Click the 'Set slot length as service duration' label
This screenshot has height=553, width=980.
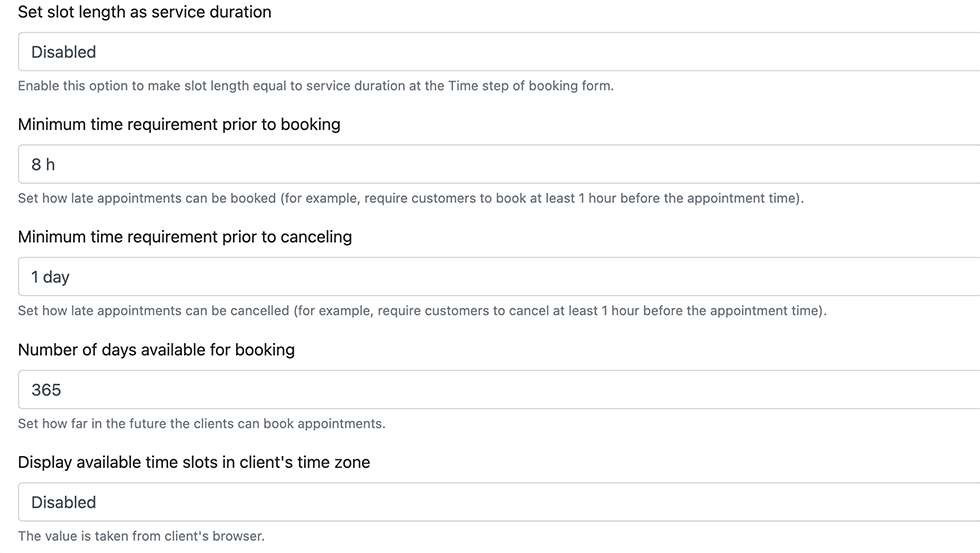(x=144, y=13)
